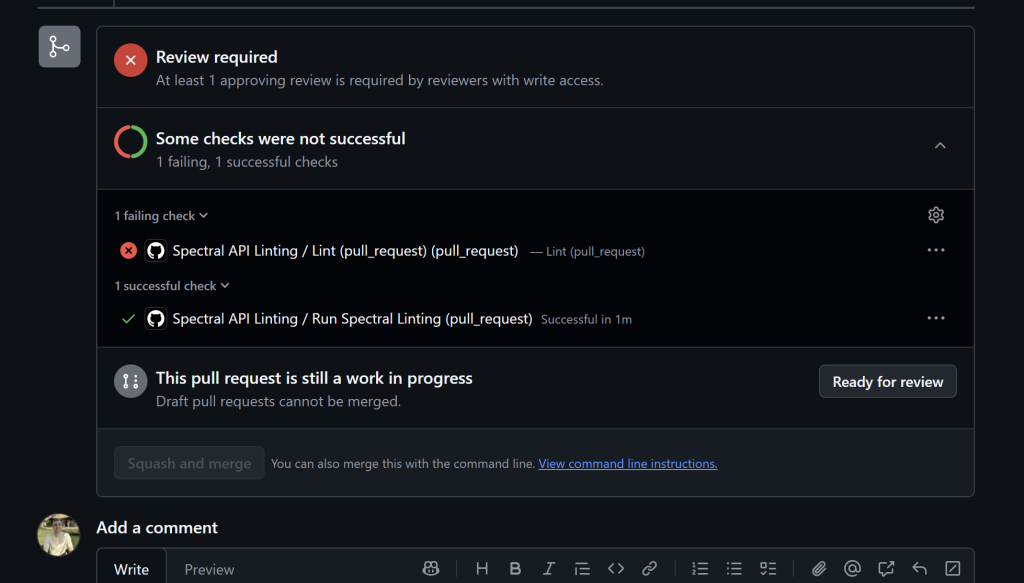Add a hyperlink in the comment editor
The height and width of the screenshot is (583, 1024).
pos(649,568)
